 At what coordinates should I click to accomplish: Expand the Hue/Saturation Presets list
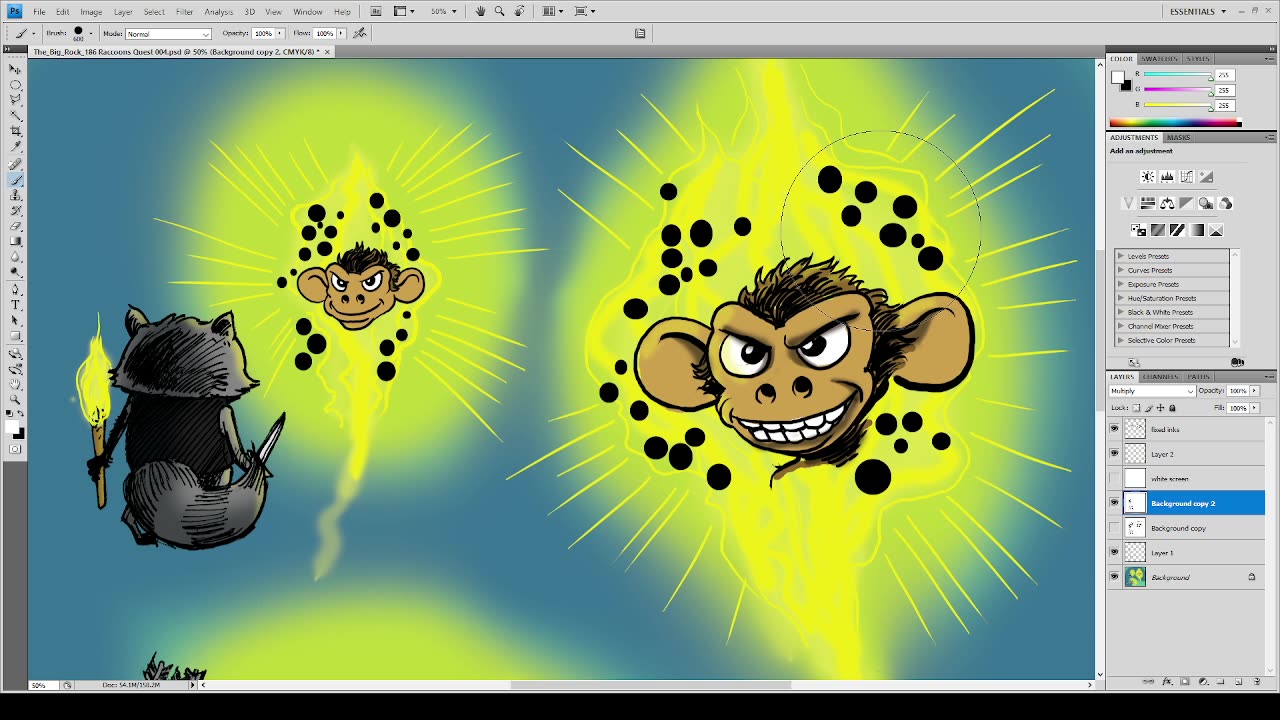(x=1121, y=298)
